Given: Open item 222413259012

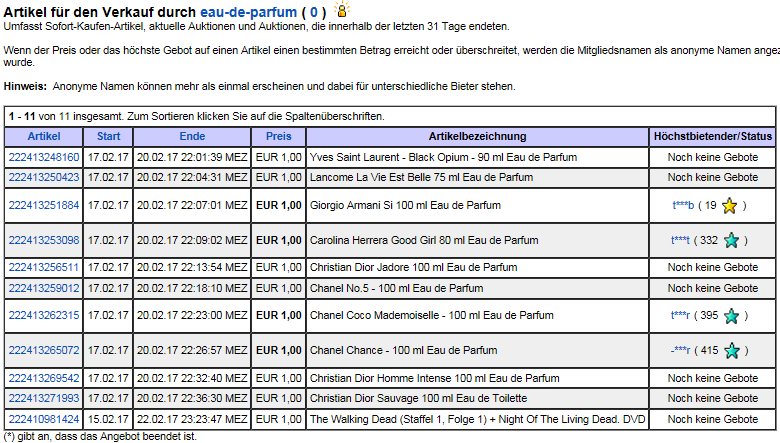Looking at the screenshot, I should point(44,288).
